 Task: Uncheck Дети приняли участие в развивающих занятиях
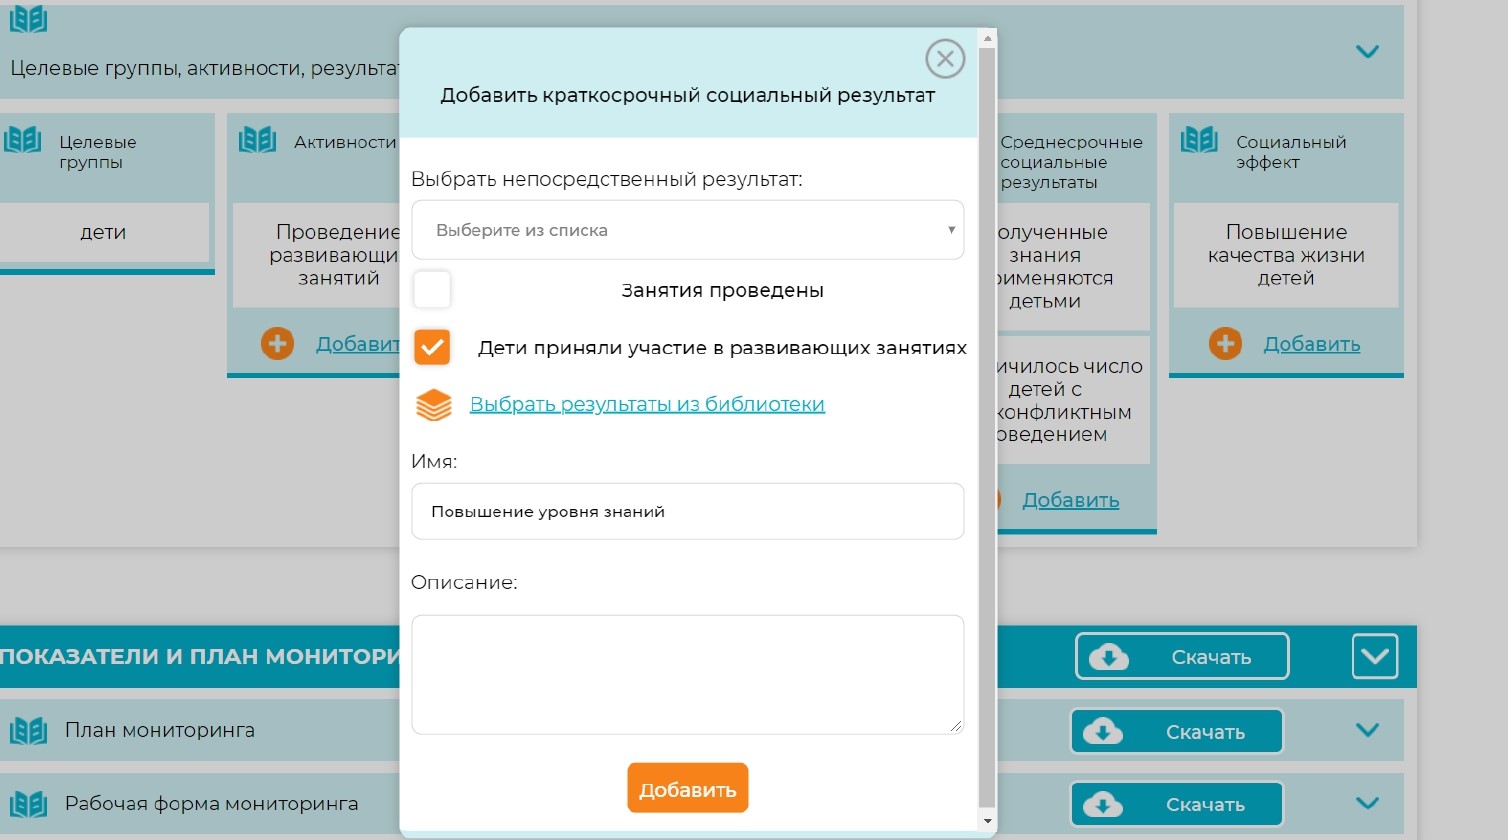(432, 348)
